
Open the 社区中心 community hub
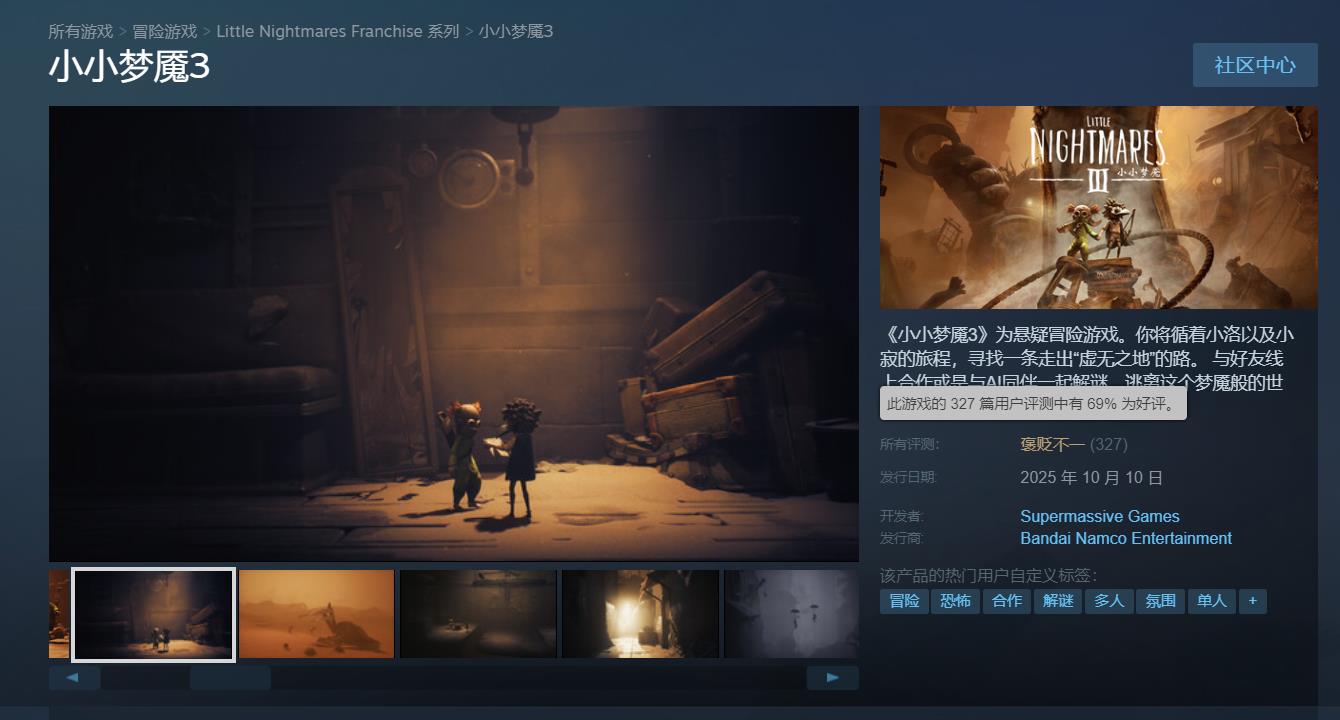click(x=1254, y=65)
